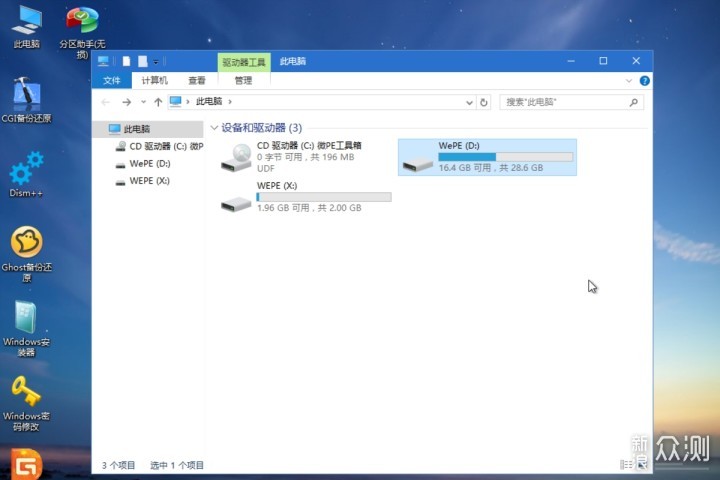Select the 驱动器工具 contextual tab
720x480 pixels.
244,62
